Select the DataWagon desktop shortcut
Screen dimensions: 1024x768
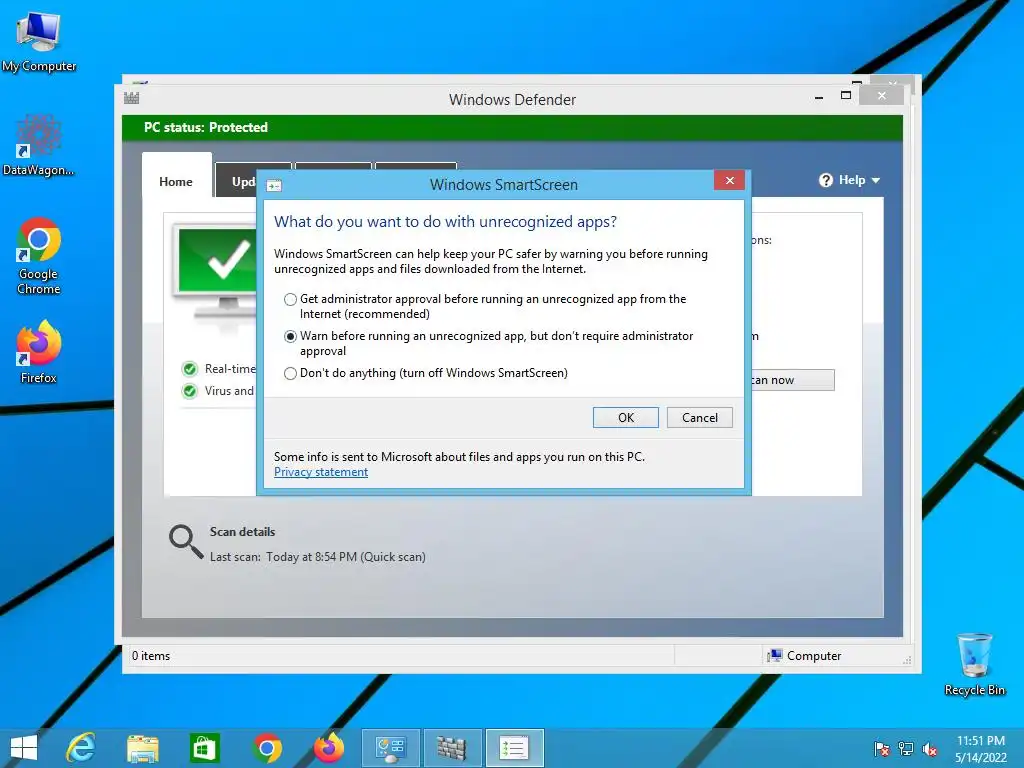click(x=39, y=145)
